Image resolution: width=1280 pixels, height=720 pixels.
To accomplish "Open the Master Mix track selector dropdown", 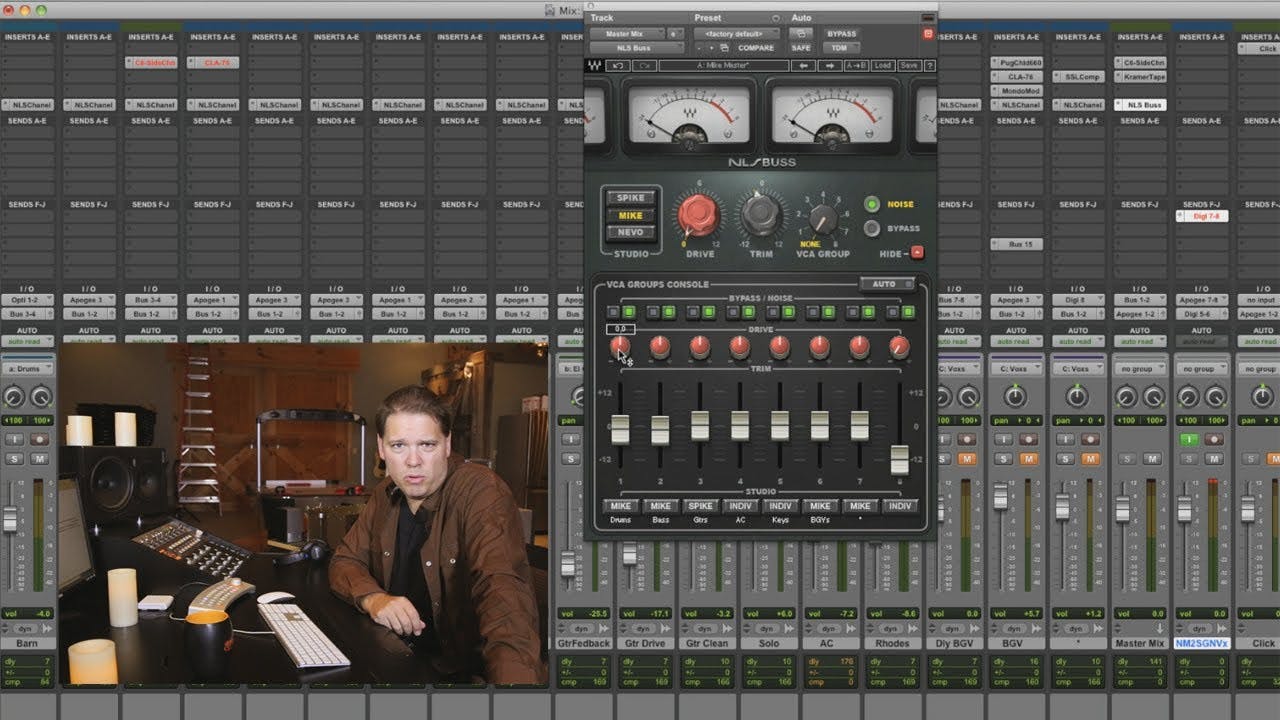I will click(x=627, y=33).
